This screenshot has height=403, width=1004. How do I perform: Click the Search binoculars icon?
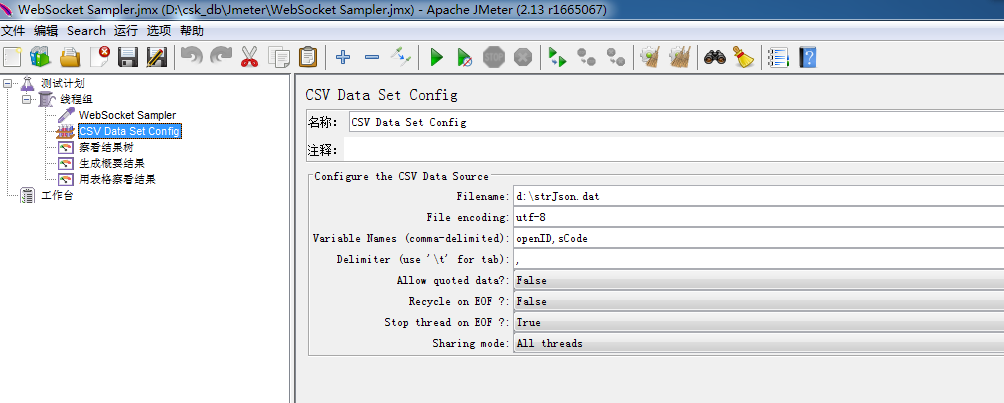tap(715, 57)
